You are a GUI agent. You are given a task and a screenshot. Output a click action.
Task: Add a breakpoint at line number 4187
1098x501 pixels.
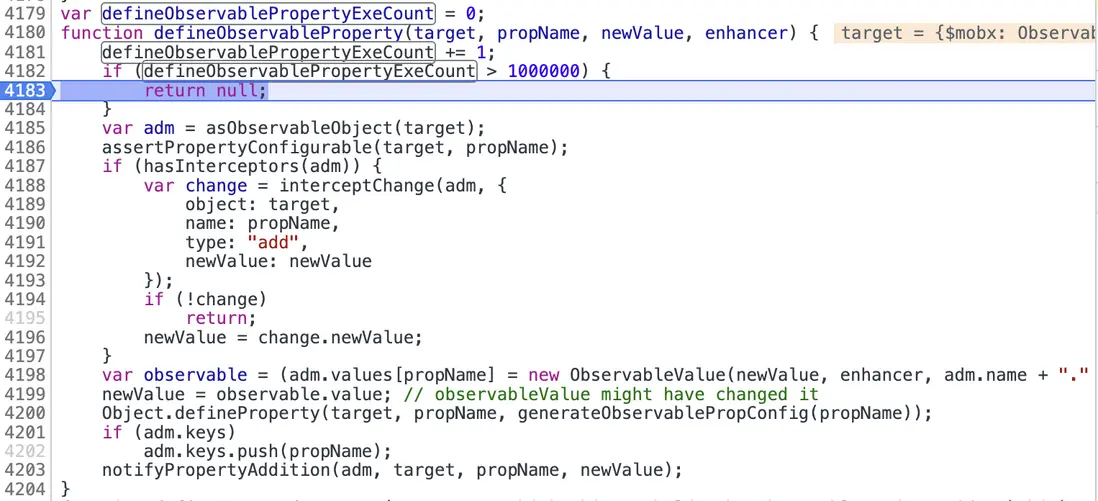point(25,167)
